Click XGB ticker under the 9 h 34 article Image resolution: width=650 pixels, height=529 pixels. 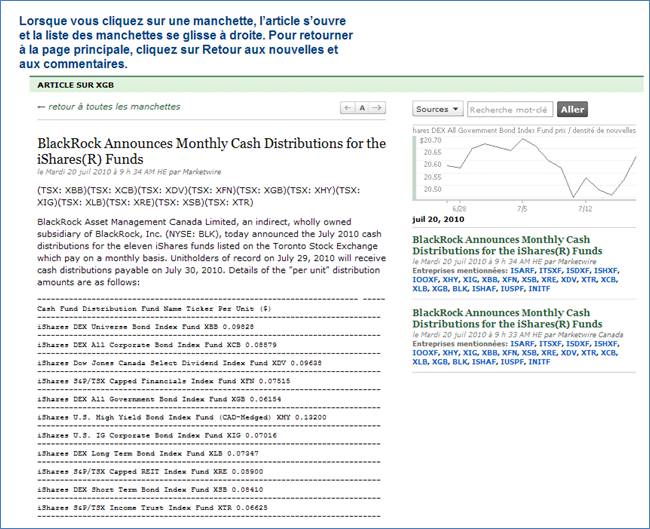point(440,289)
